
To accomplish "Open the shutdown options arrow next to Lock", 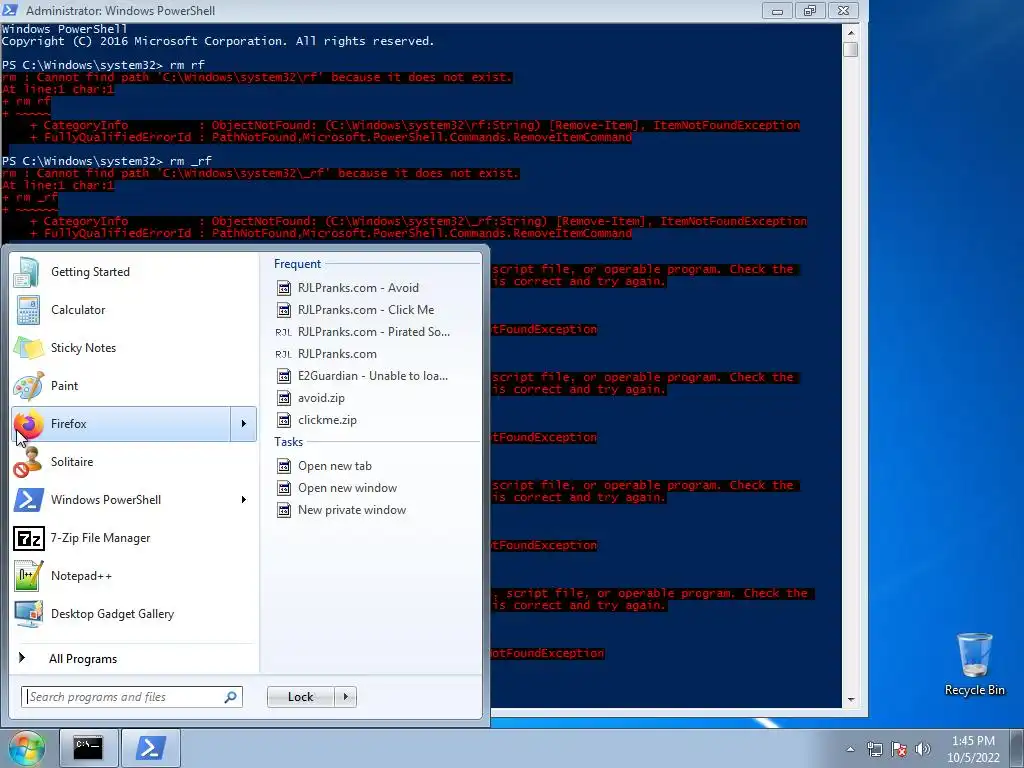I will tap(345, 697).
